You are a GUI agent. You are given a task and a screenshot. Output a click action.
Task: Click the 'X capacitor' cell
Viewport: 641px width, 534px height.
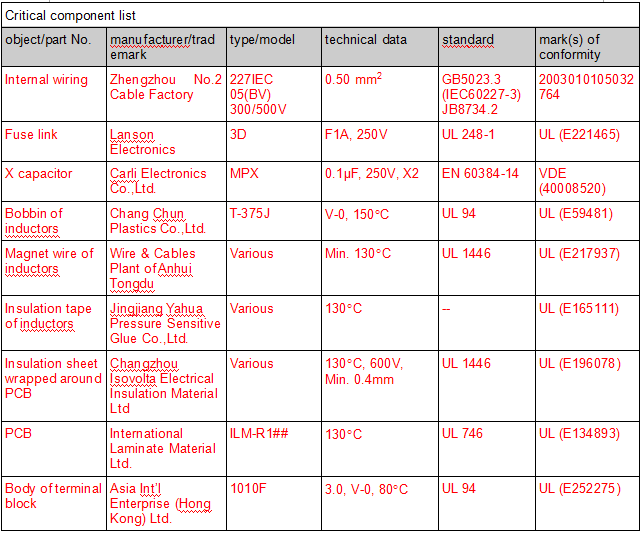pyautogui.click(x=54, y=181)
